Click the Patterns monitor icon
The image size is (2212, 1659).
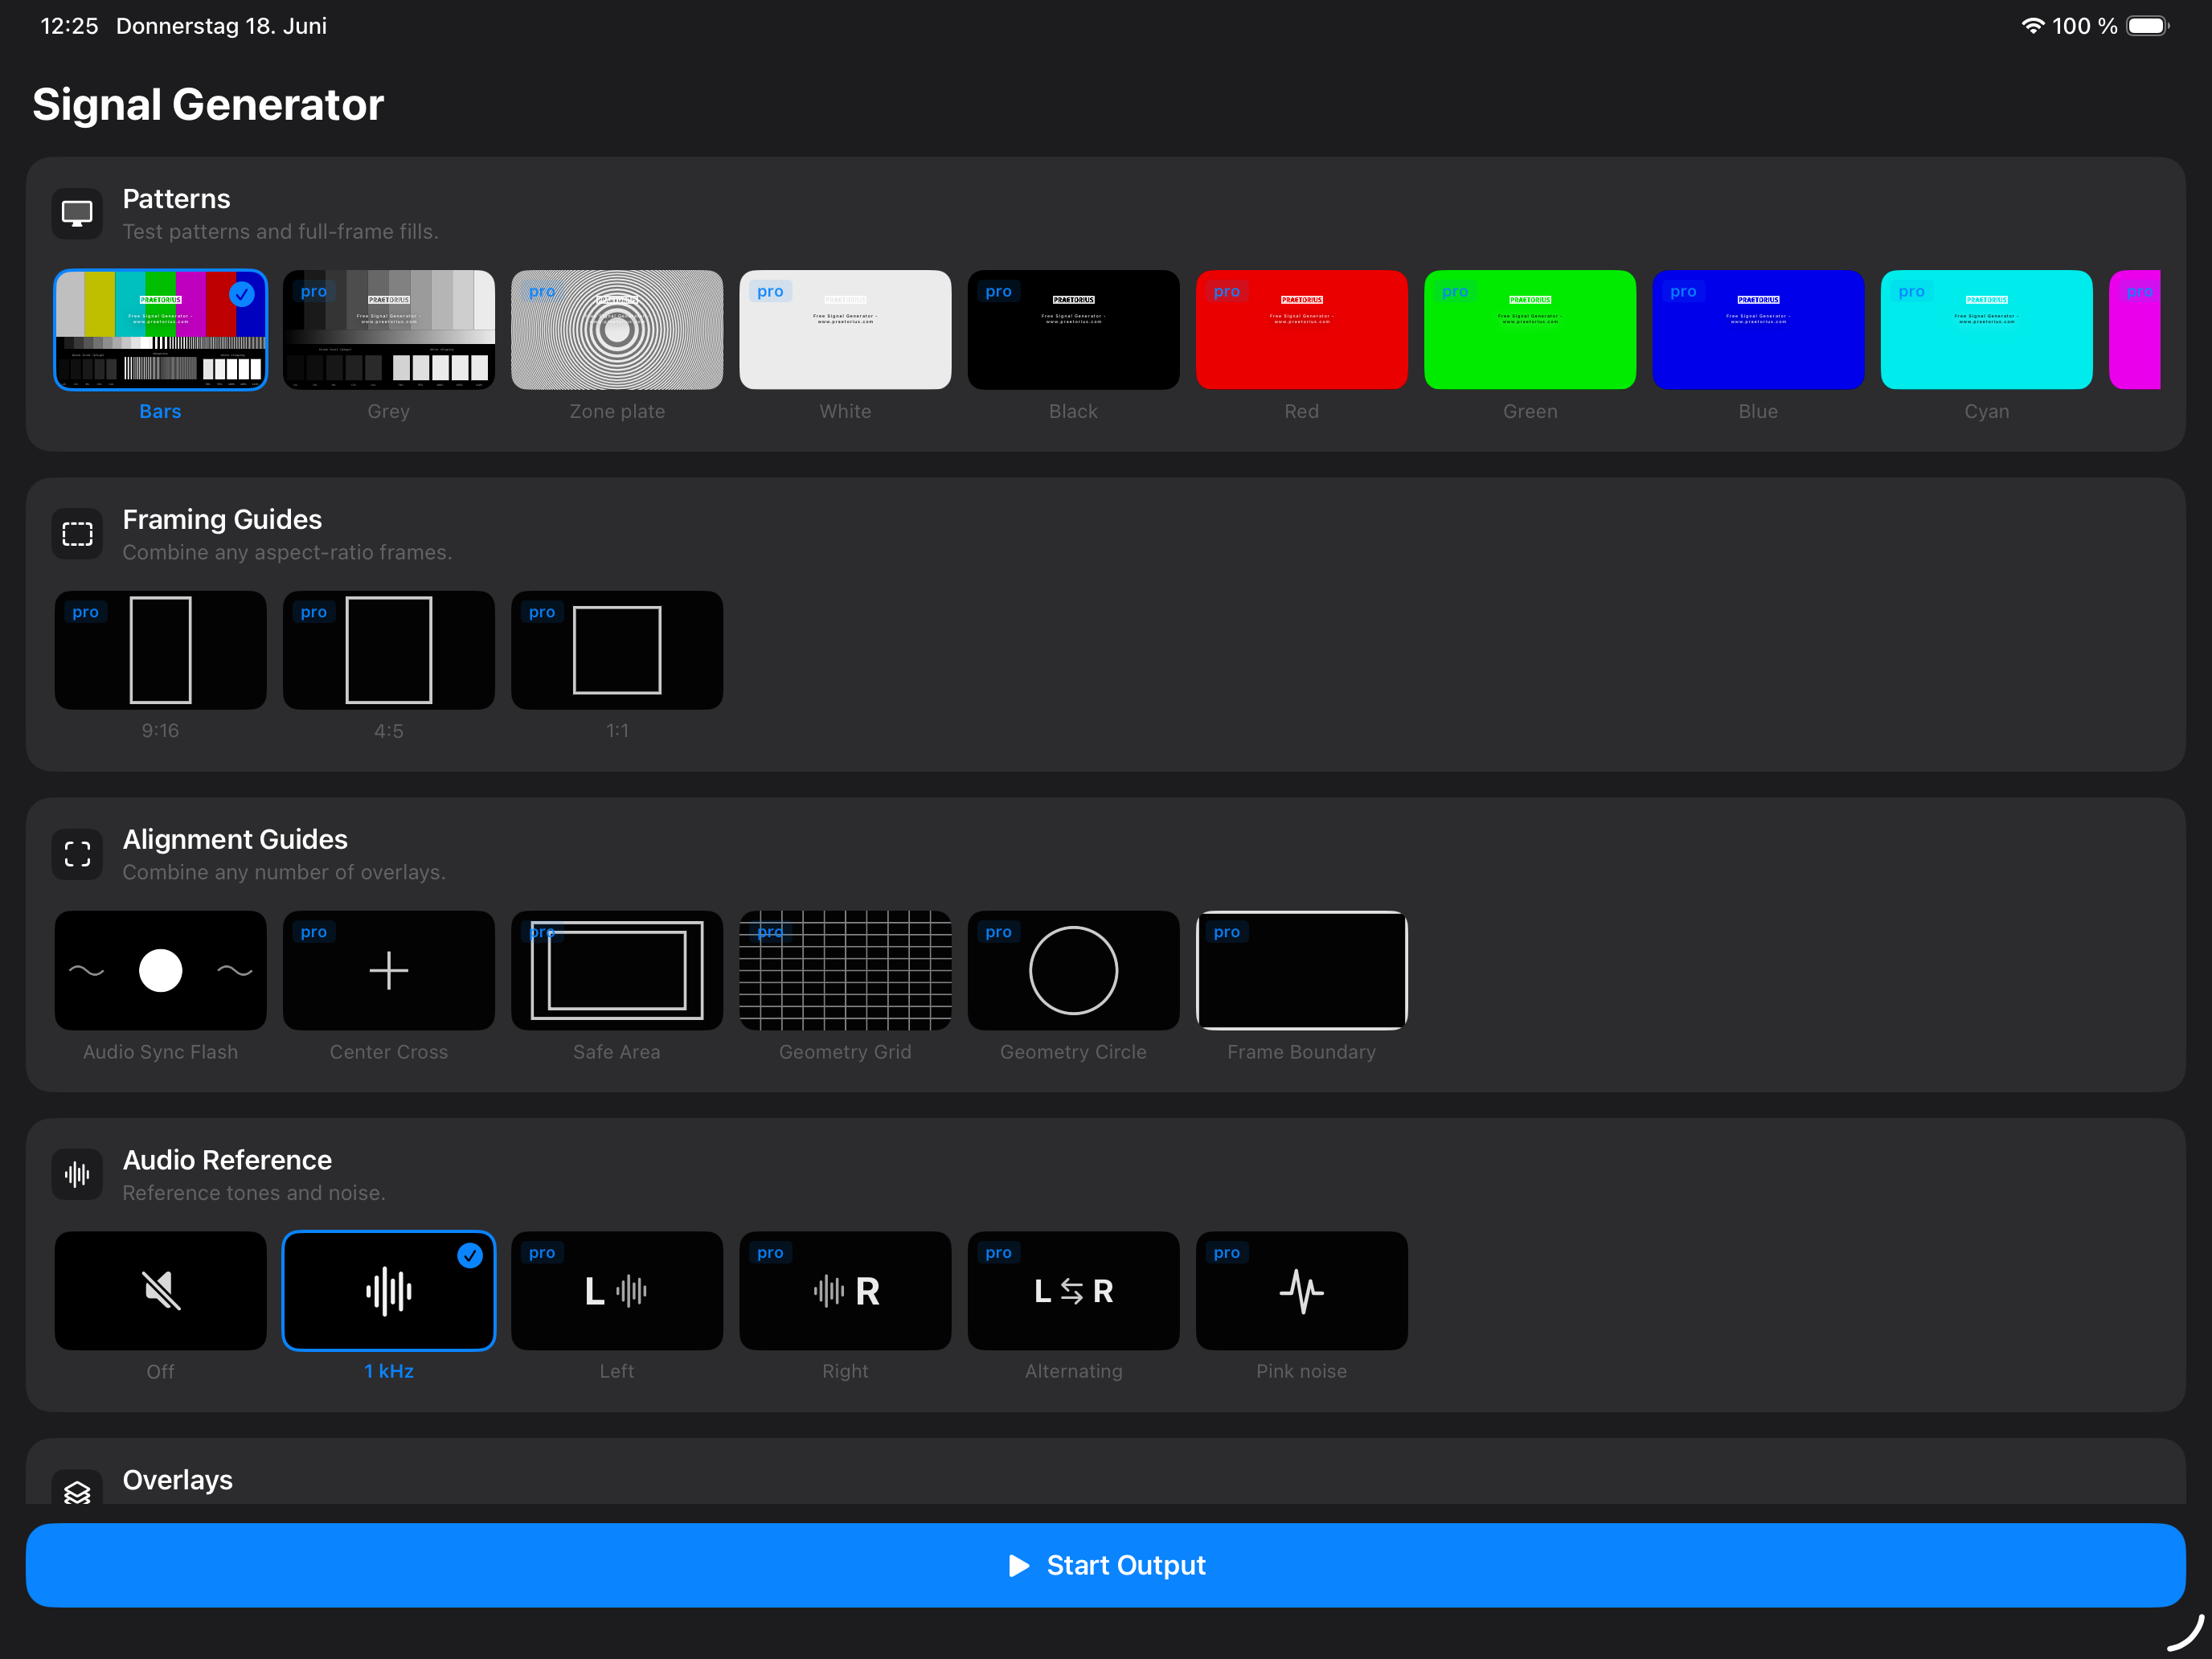click(x=77, y=213)
